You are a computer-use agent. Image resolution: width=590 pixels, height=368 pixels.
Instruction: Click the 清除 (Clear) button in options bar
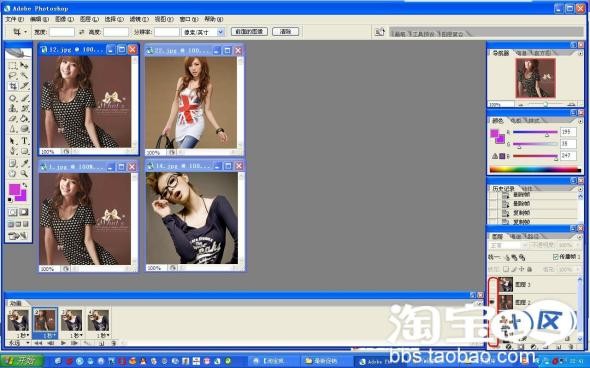click(286, 32)
